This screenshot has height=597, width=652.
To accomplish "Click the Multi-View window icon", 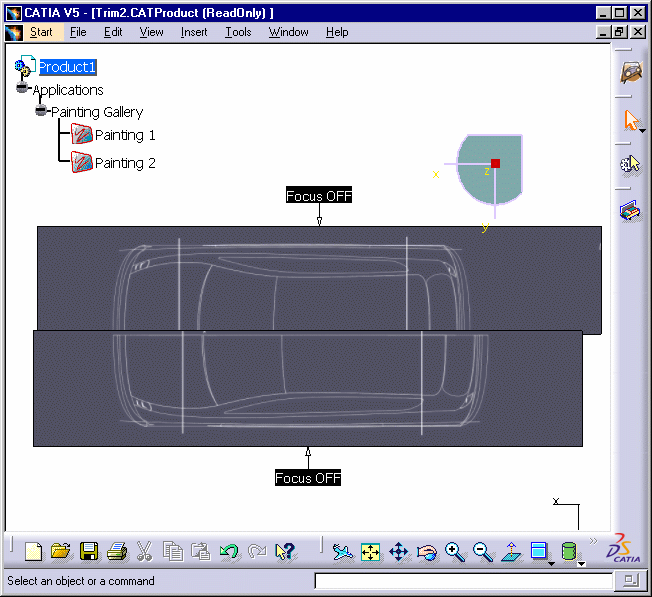I will click(539, 551).
